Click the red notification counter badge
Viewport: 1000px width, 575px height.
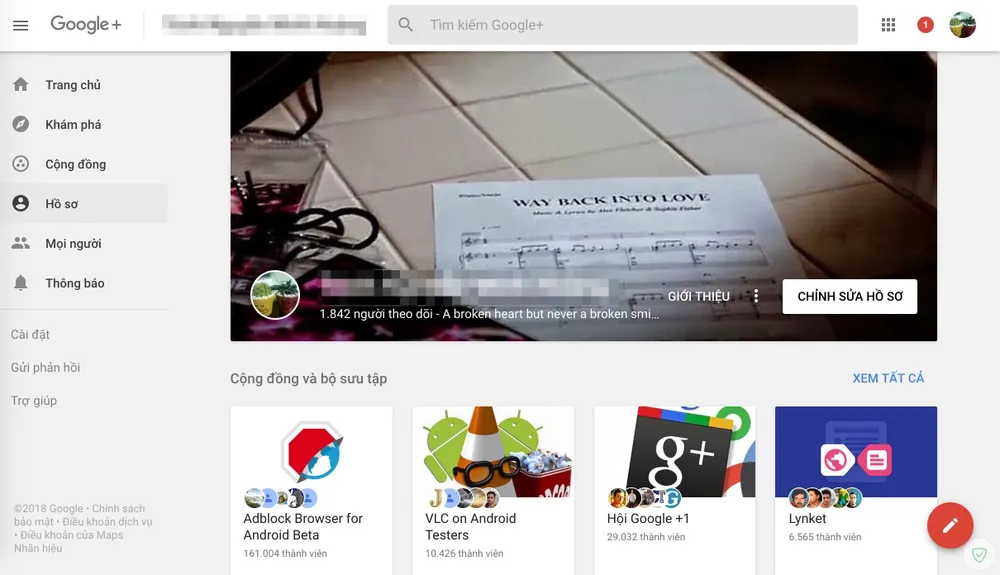[925, 25]
